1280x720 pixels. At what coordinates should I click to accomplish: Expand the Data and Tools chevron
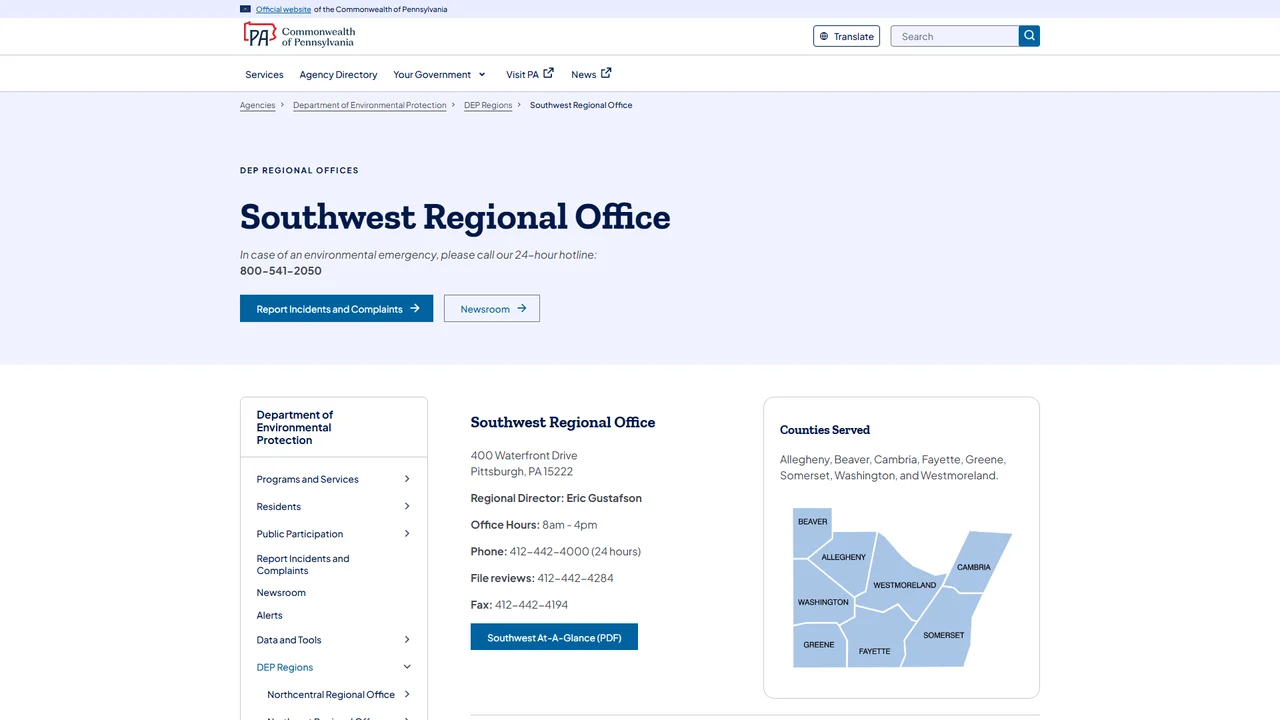[x=407, y=640]
